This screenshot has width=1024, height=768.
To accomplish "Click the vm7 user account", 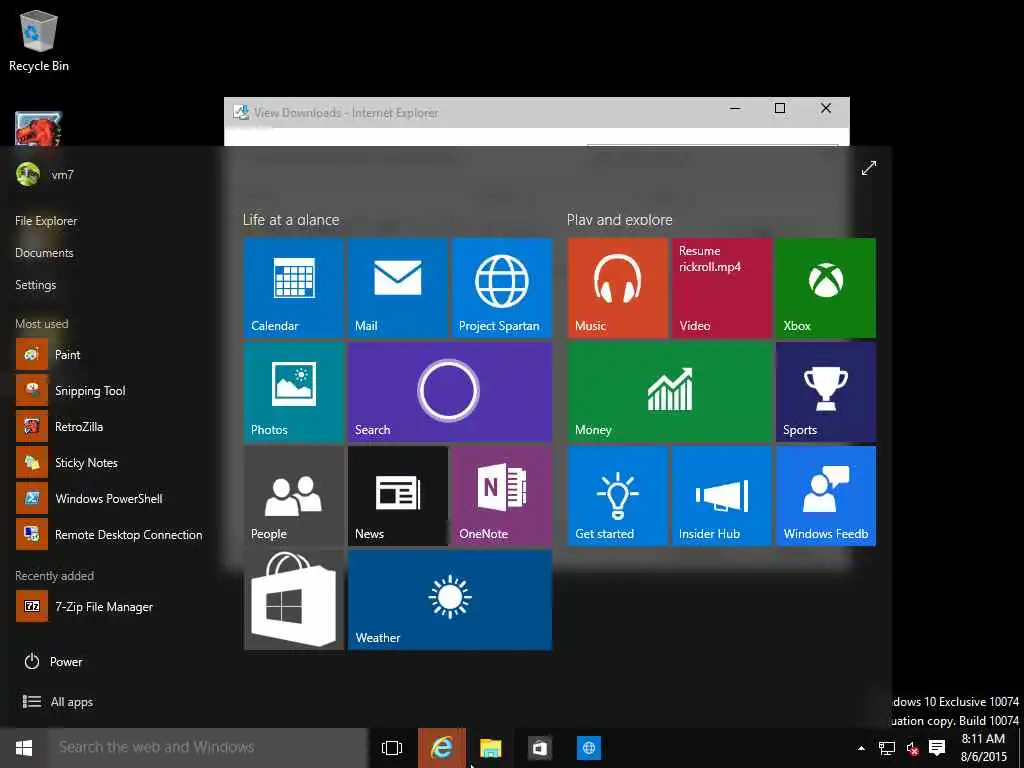I will (46, 174).
